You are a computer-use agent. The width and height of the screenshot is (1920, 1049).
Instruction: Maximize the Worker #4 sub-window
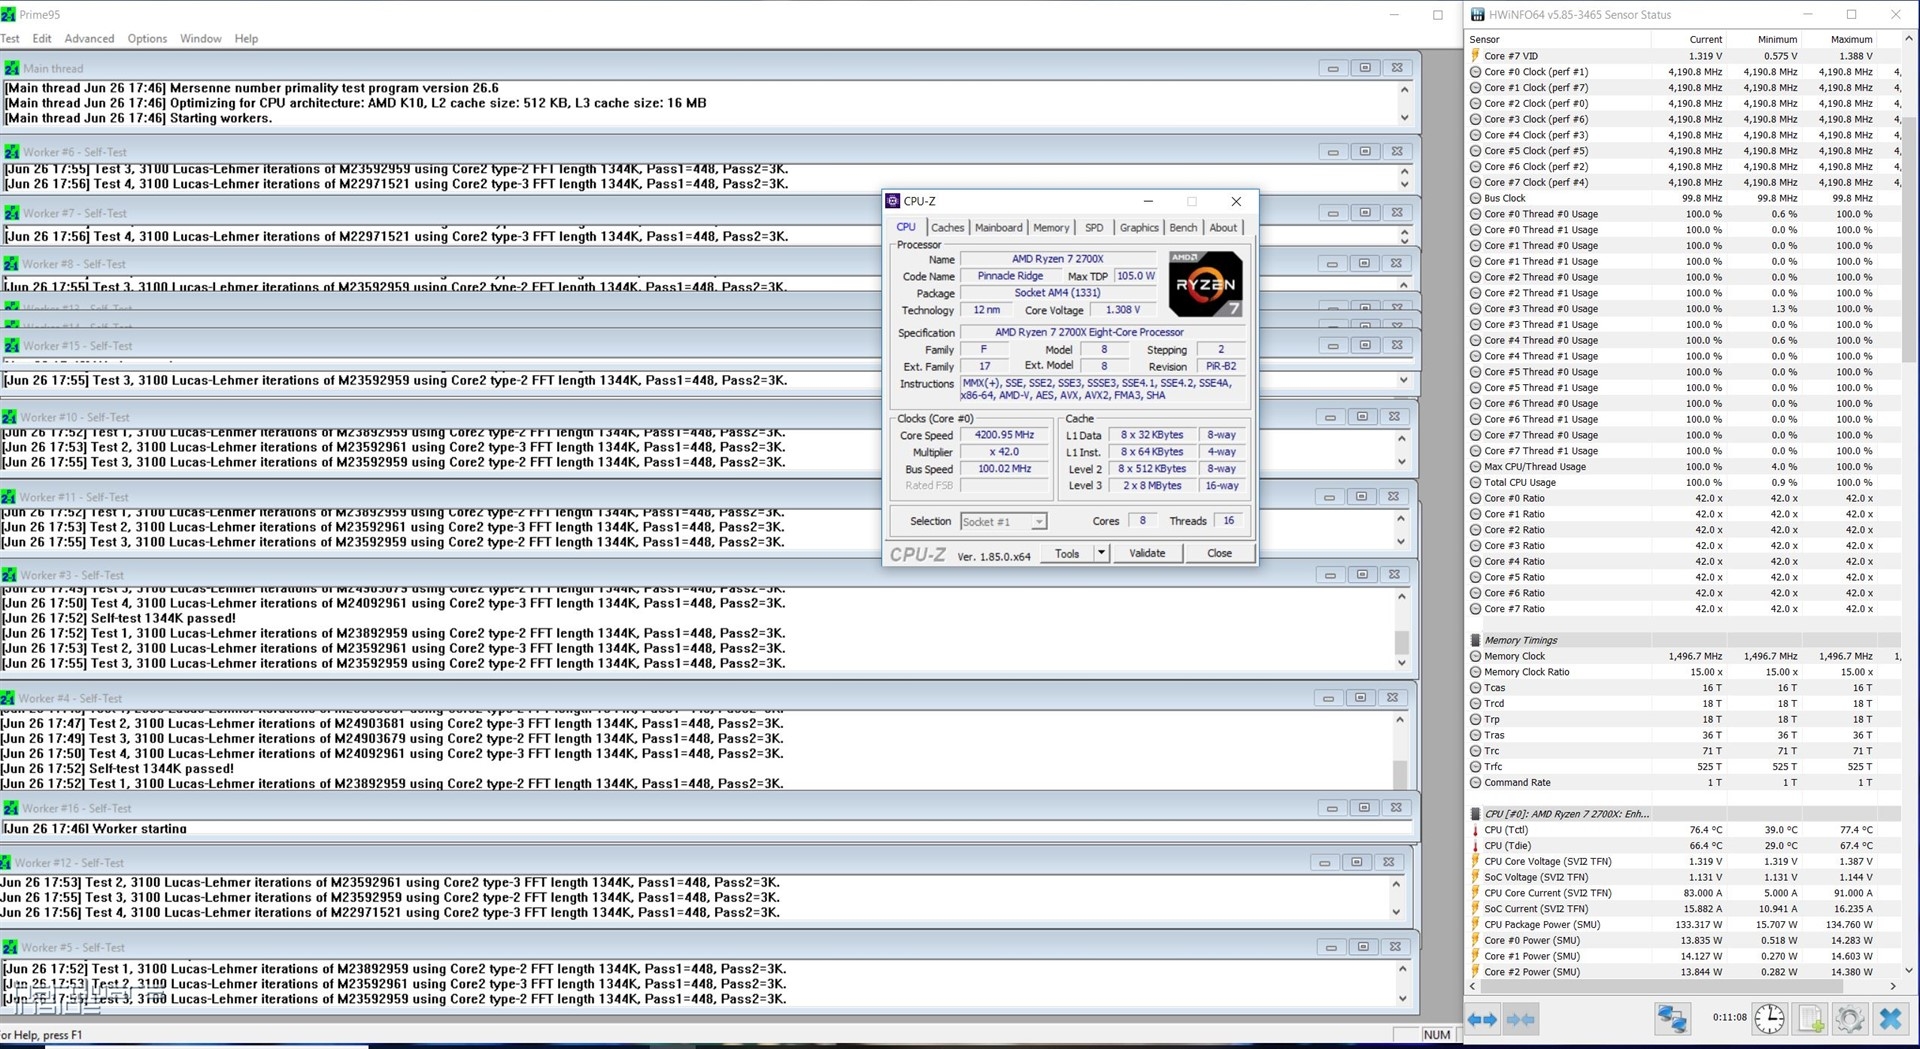point(1360,698)
